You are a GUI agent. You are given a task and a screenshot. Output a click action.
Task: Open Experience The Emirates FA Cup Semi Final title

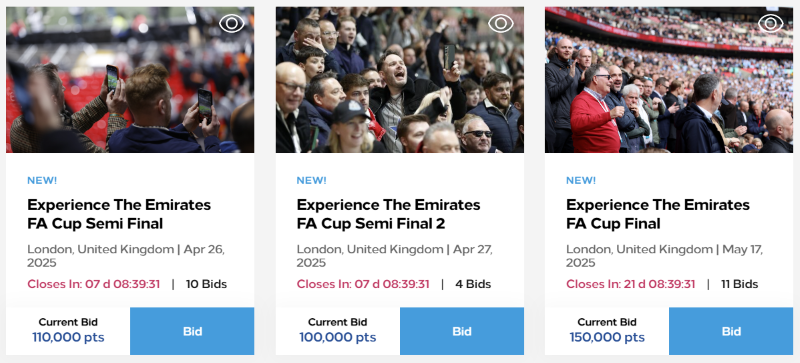click(119, 214)
